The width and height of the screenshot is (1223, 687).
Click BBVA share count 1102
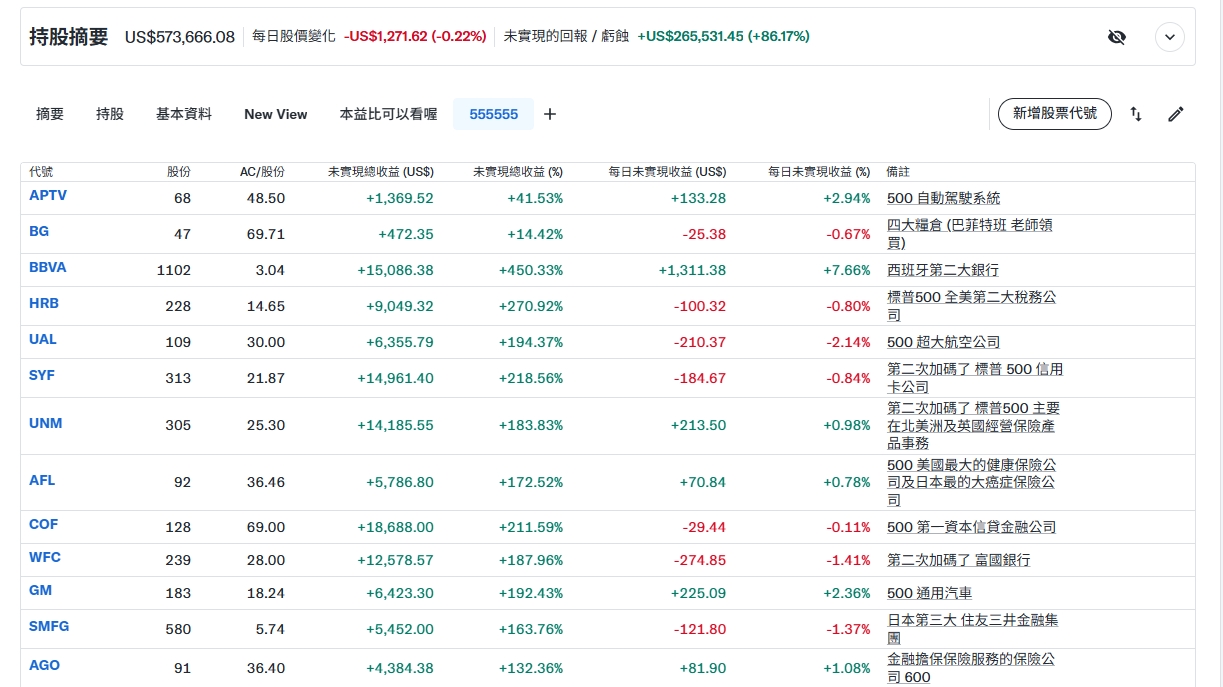[x=174, y=270]
